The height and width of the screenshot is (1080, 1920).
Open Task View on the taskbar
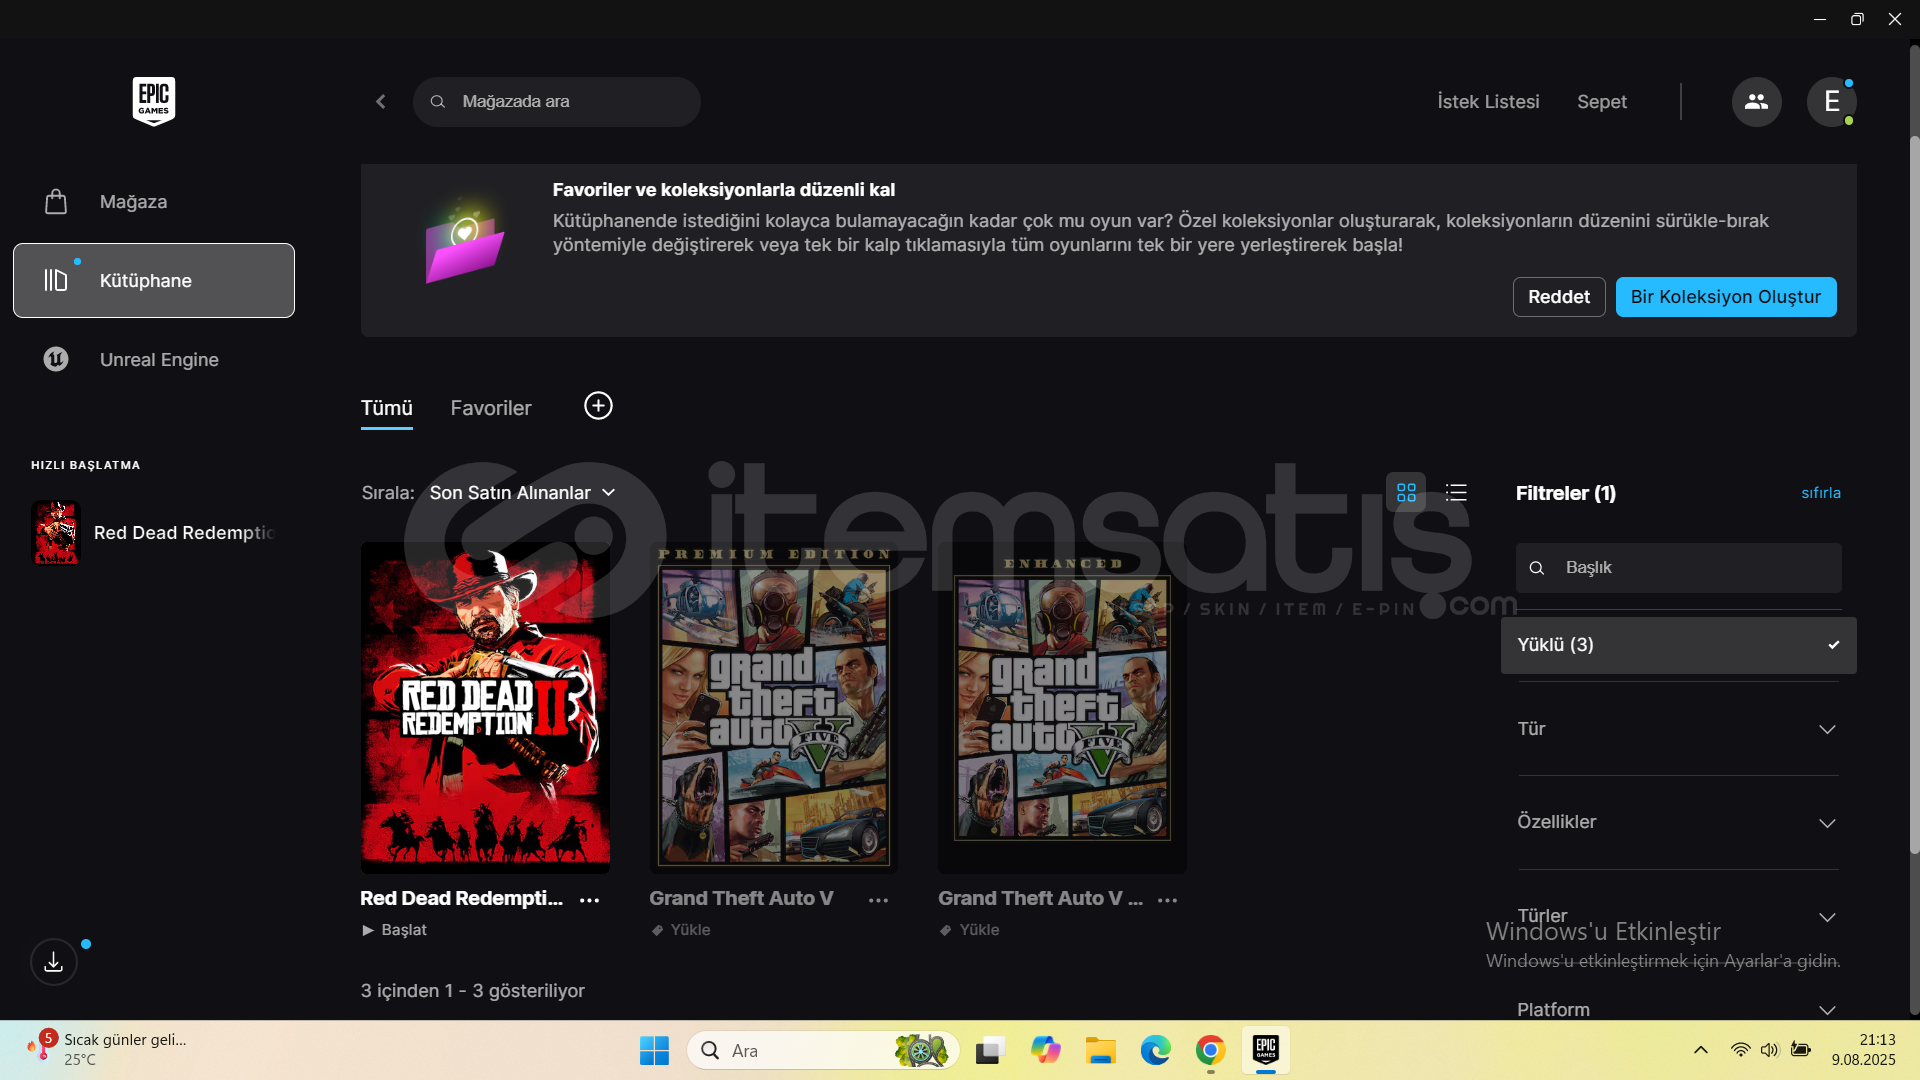tap(990, 1050)
